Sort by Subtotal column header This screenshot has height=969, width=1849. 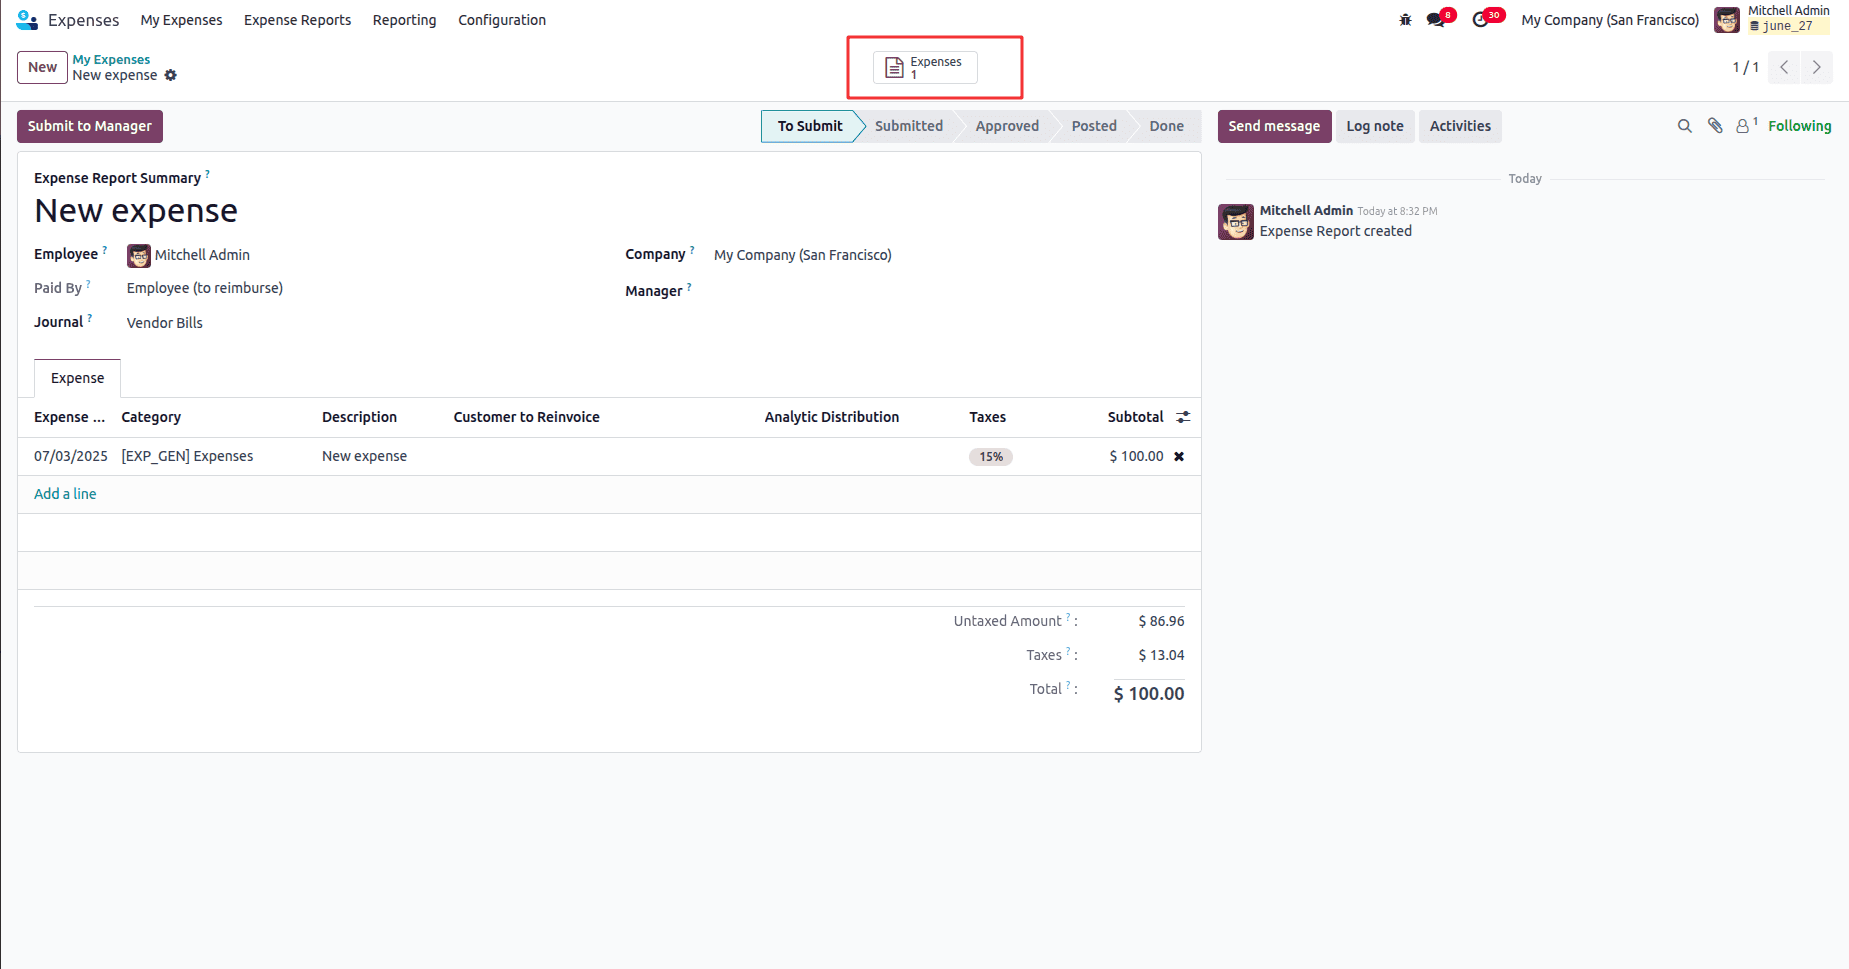coord(1135,417)
